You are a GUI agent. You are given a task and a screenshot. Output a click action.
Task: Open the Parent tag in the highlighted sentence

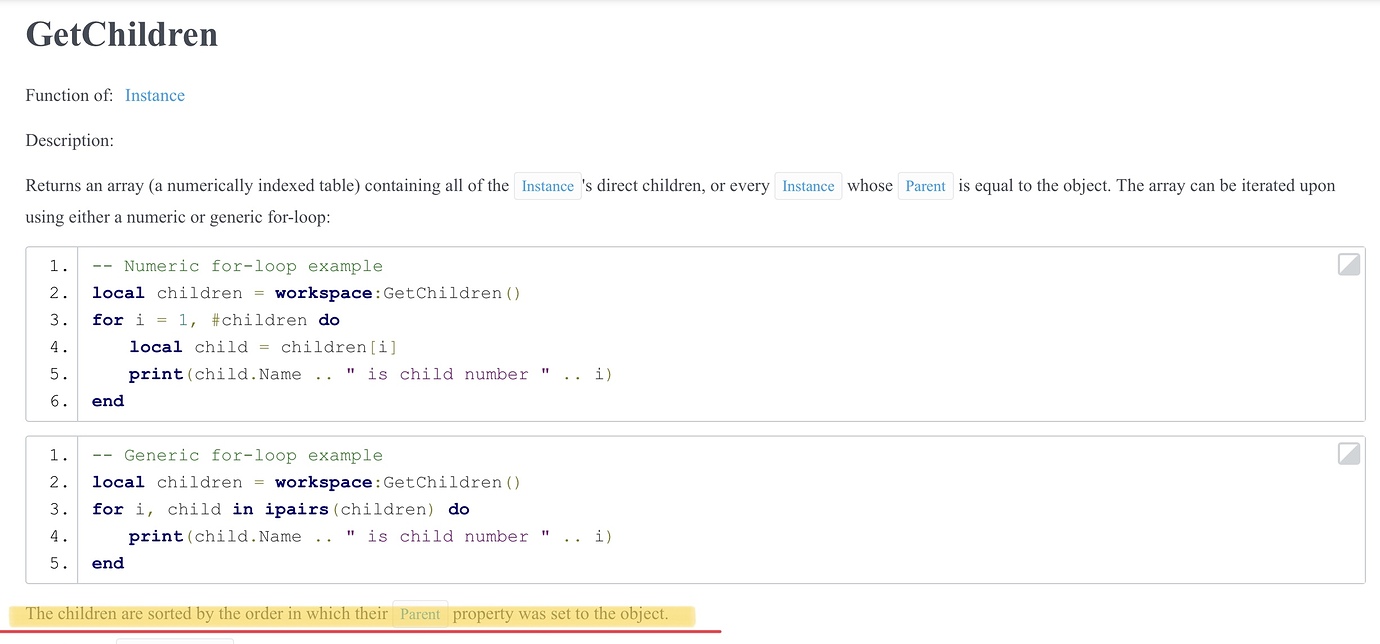(420, 614)
